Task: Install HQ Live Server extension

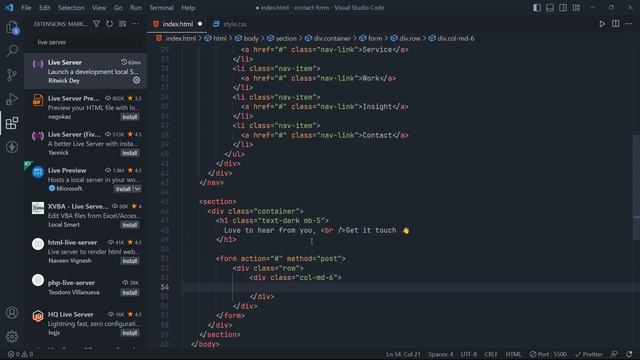Action: click(130, 333)
